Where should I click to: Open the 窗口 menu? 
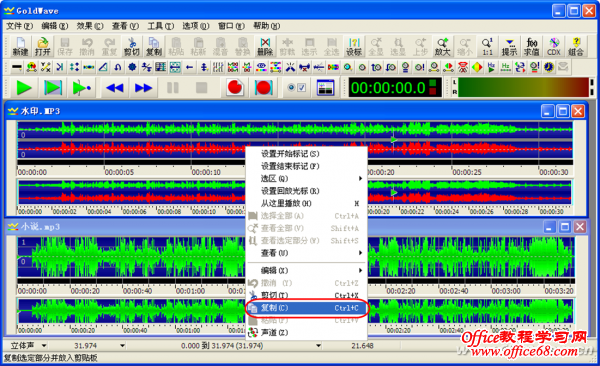click(x=231, y=26)
